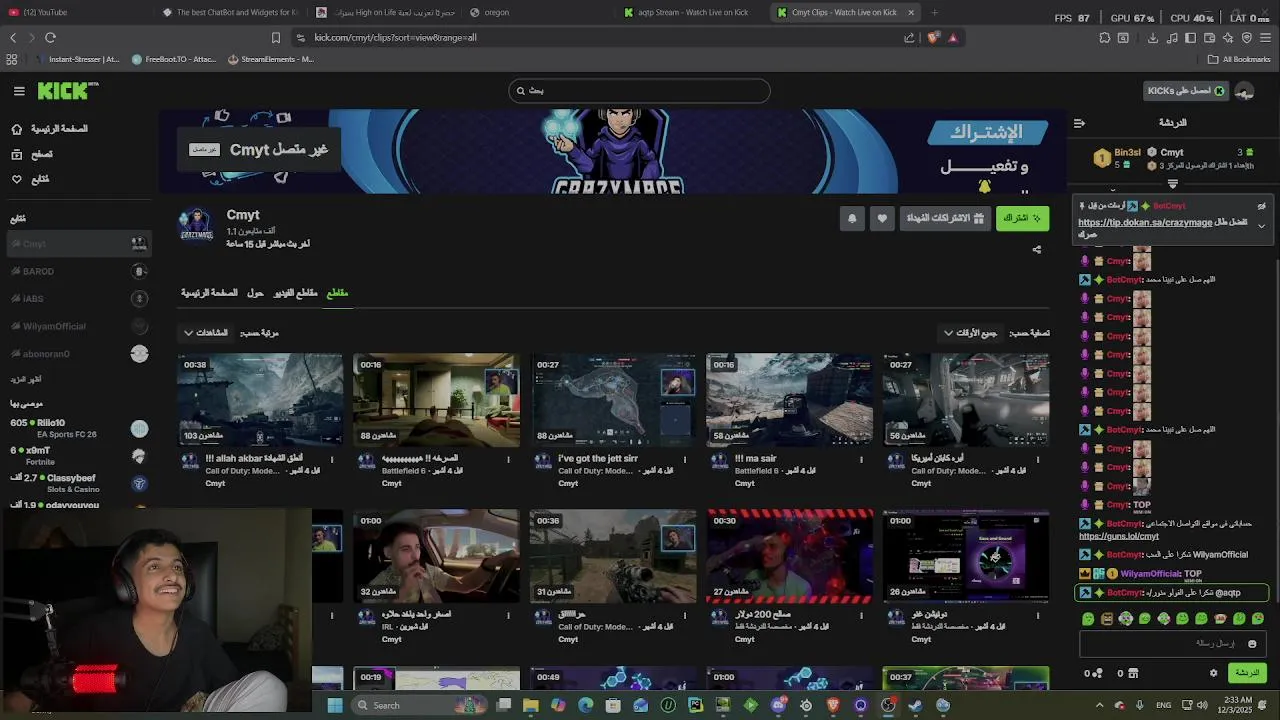
Task: Hide the pinned chat message
Action: 1261,206
